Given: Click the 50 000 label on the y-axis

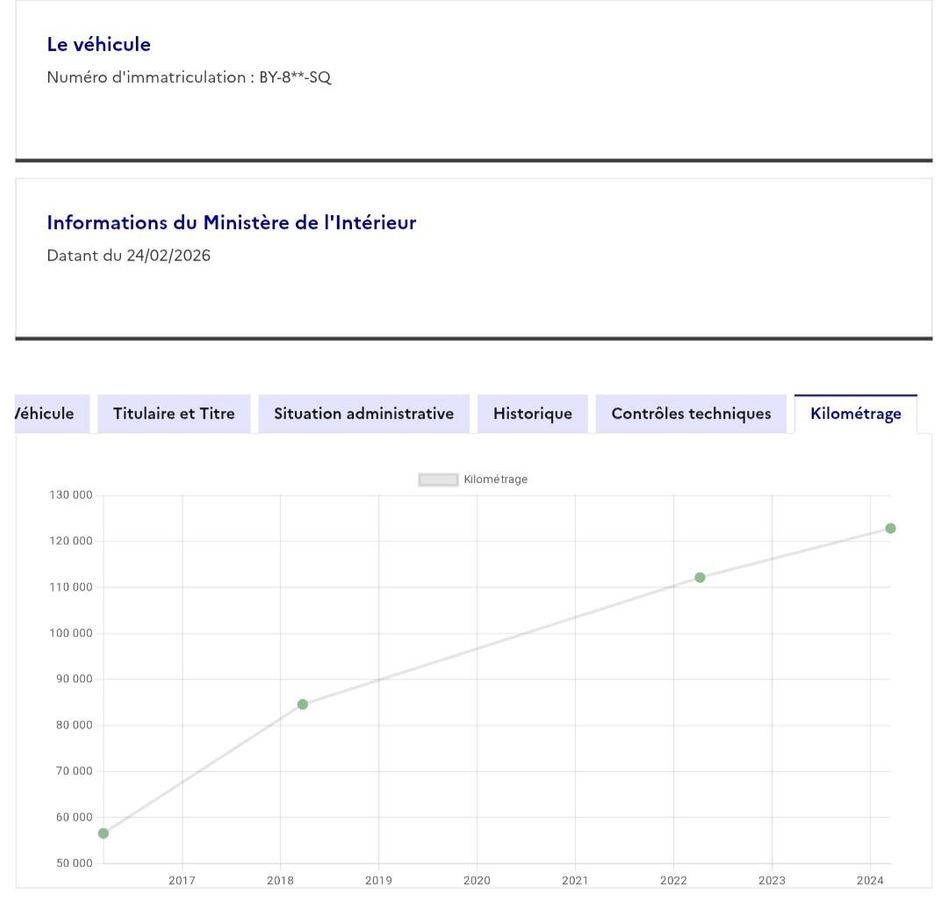Looking at the screenshot, I should pos(73,864).
